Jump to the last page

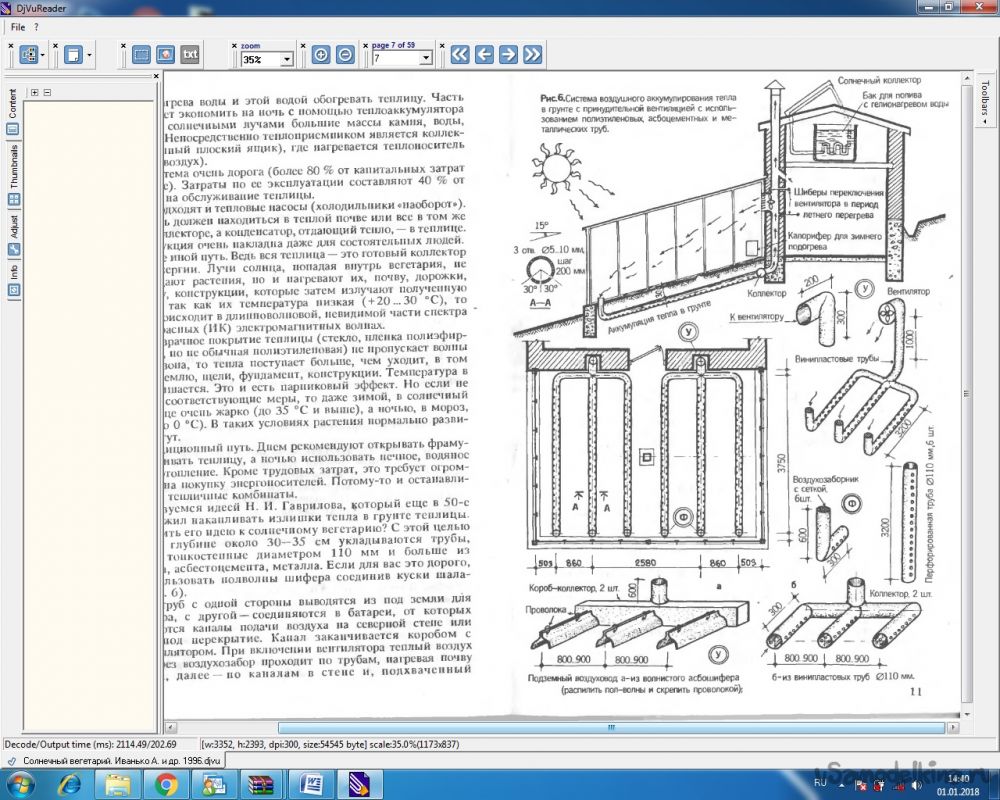pyautogui.click(x=532, y=55)
